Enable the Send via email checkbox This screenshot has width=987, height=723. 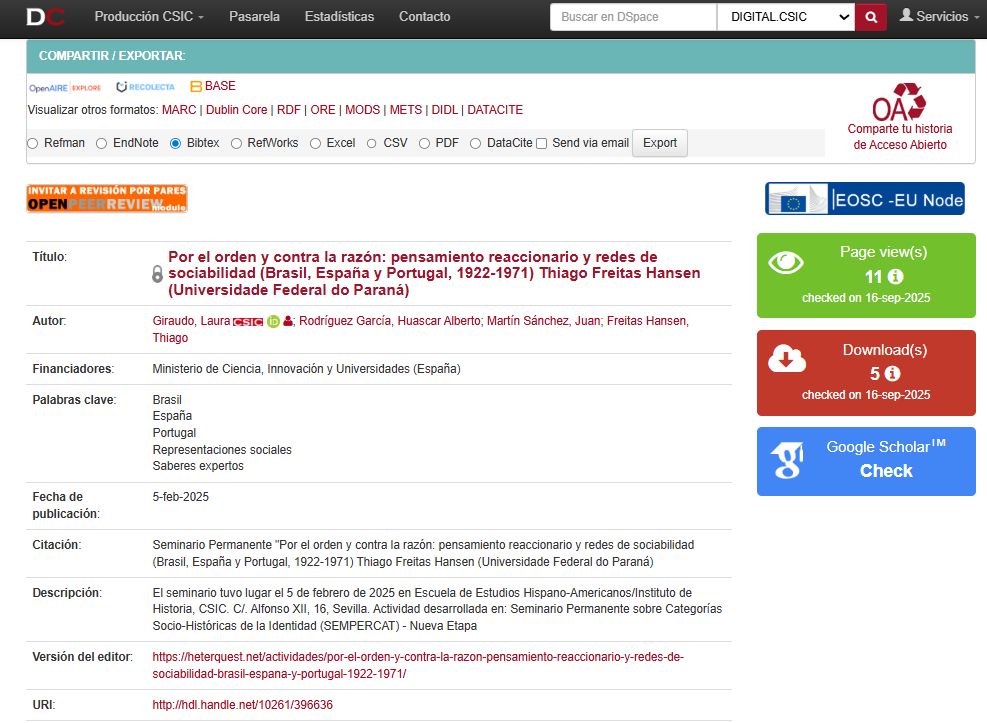541,143
